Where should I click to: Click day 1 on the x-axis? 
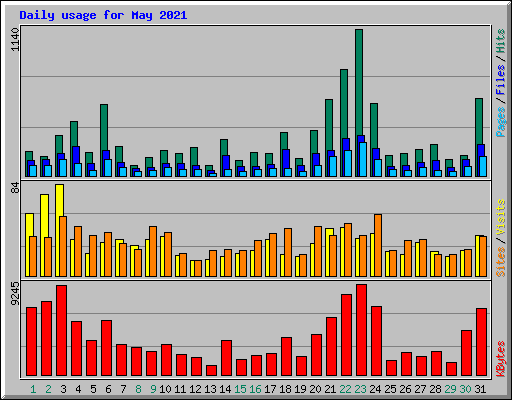33,389
